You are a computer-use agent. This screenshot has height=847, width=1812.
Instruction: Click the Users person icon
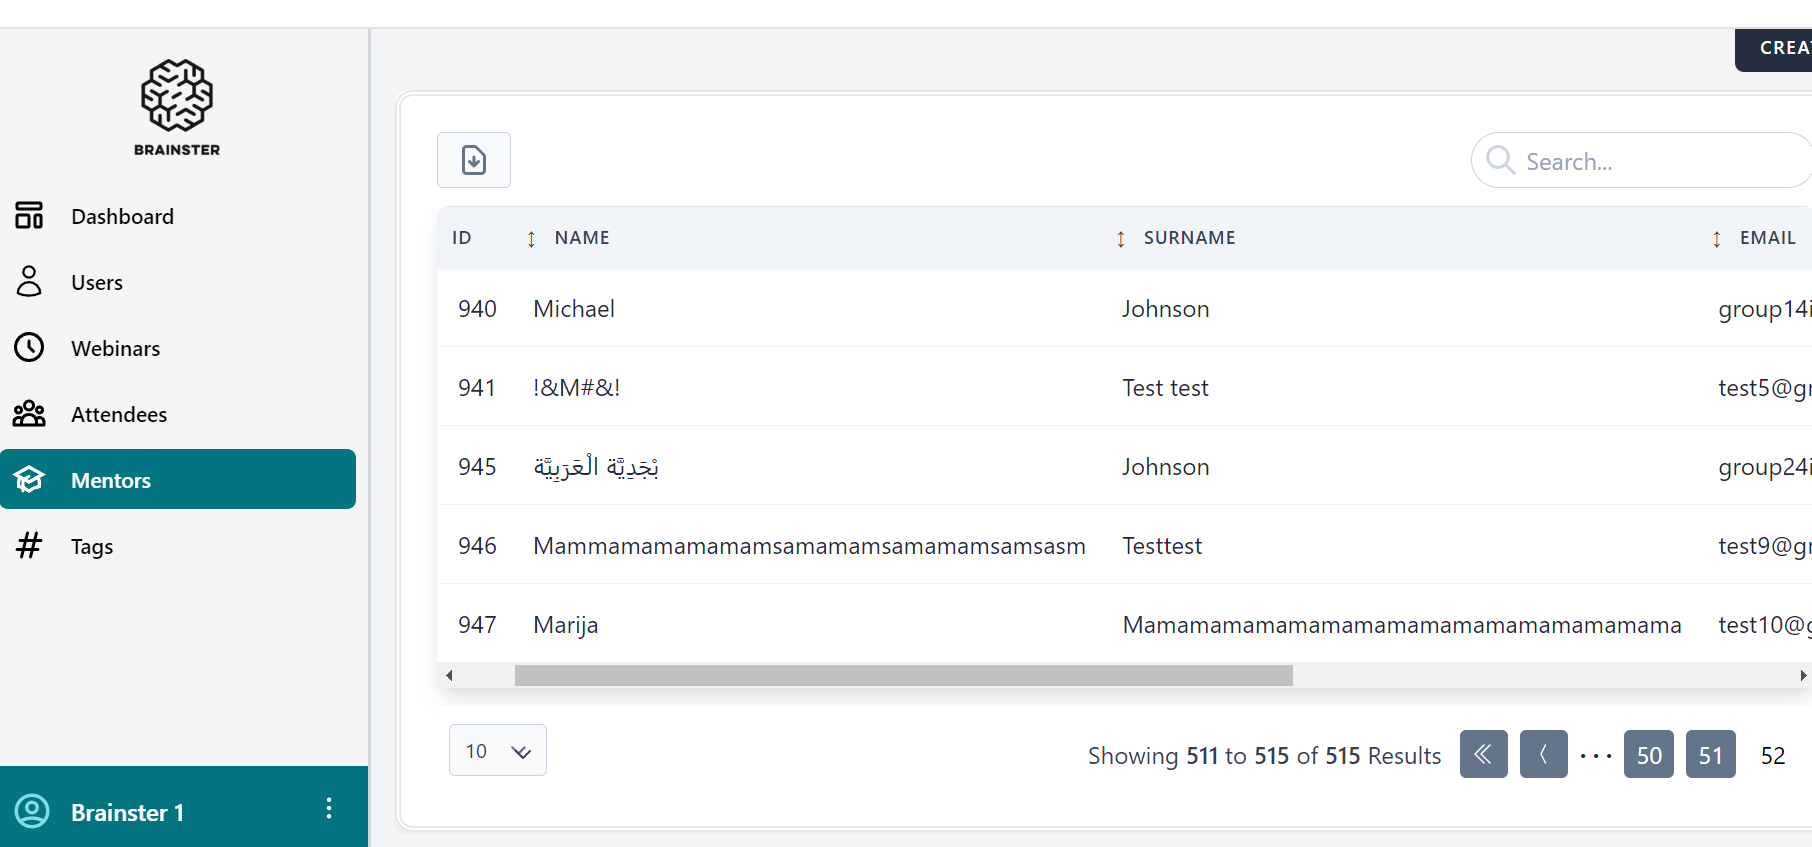pyautogui.click(x=29, y=282)
